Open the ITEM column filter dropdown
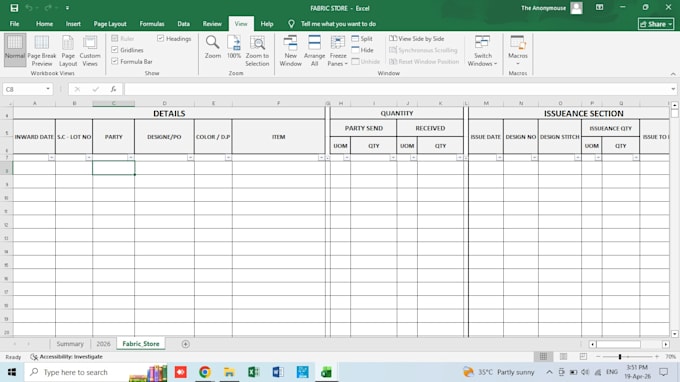Viewport: 680px width, 382px height. coord(321,157)
